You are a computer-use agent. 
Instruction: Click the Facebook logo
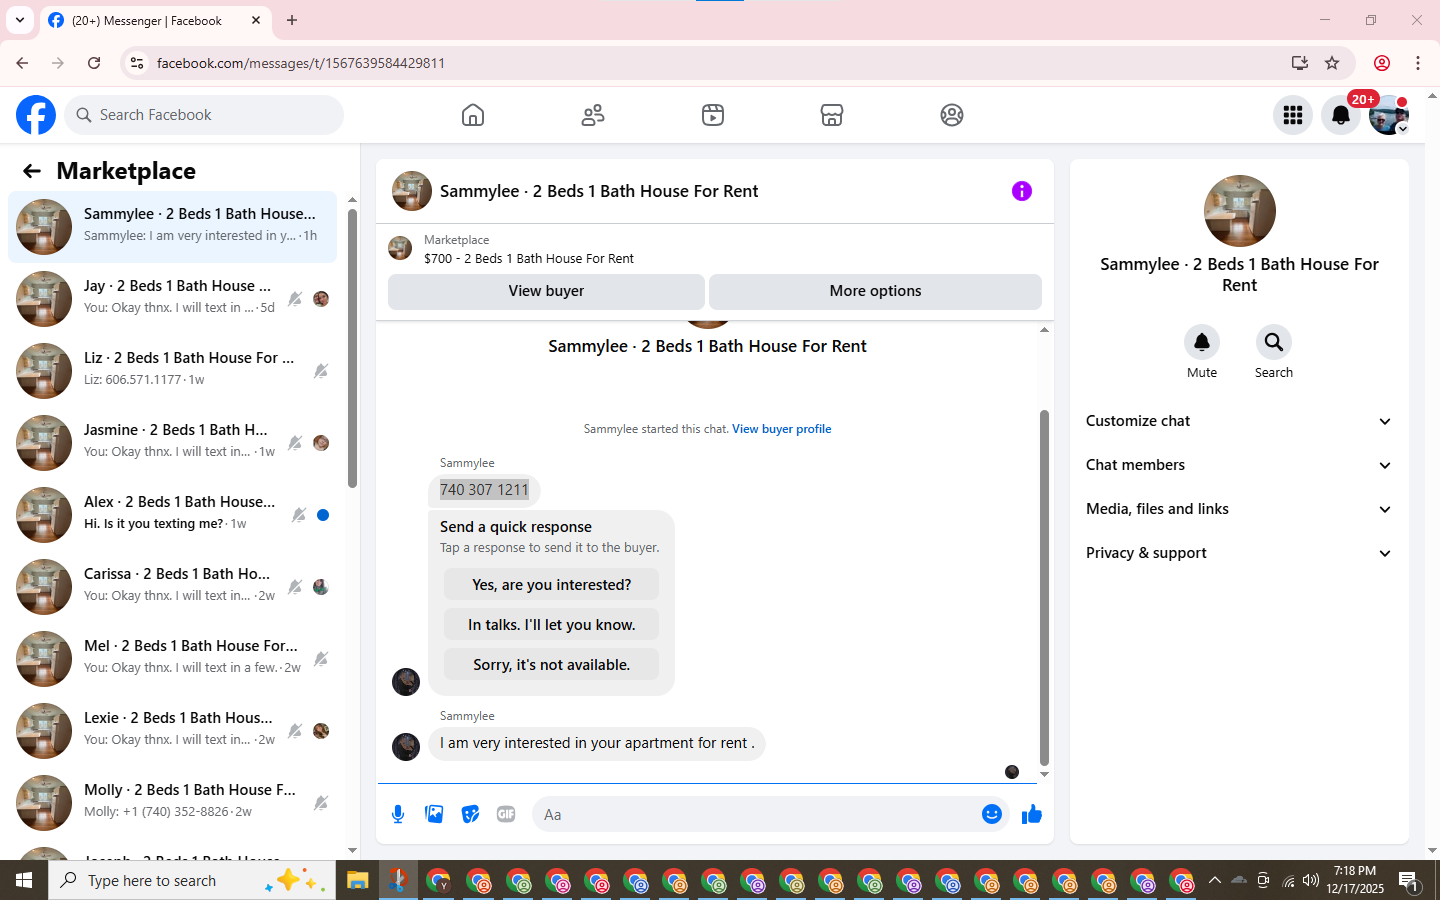point(36,115)
